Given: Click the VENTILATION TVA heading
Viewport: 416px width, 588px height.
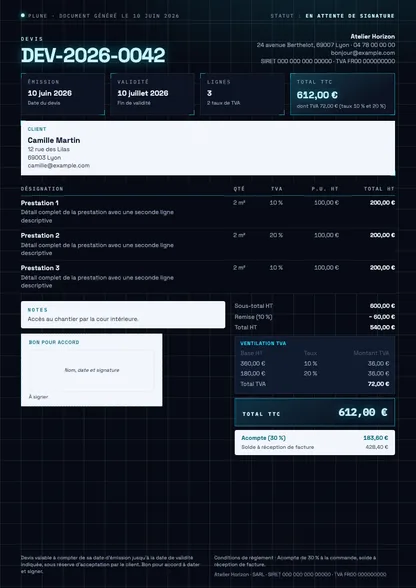Looking at the screenshot, I should click(x=263, y=344).
